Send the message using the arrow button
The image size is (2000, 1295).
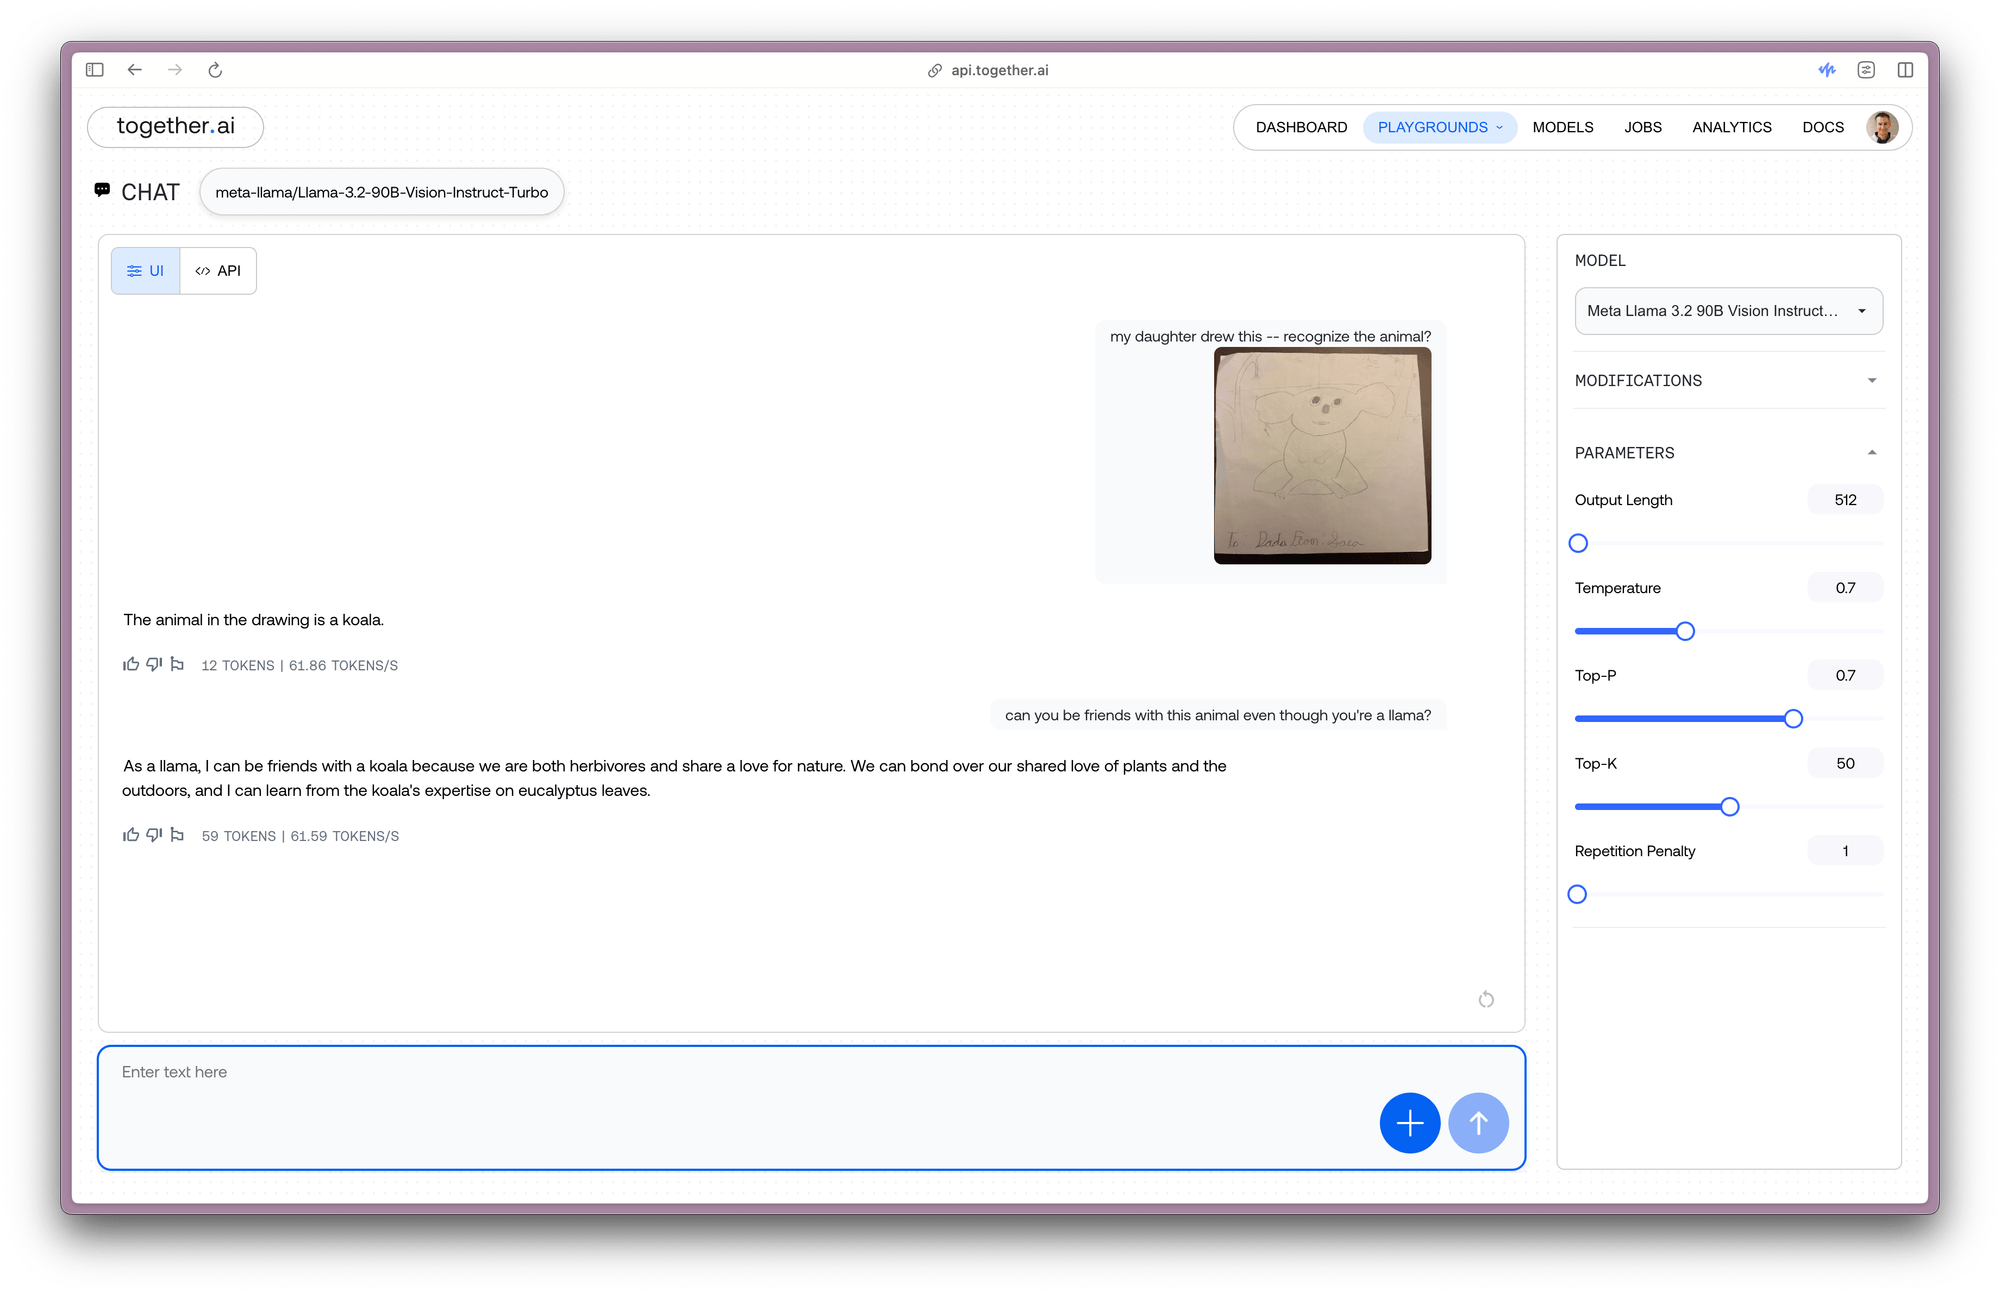click(1478, 1123)
